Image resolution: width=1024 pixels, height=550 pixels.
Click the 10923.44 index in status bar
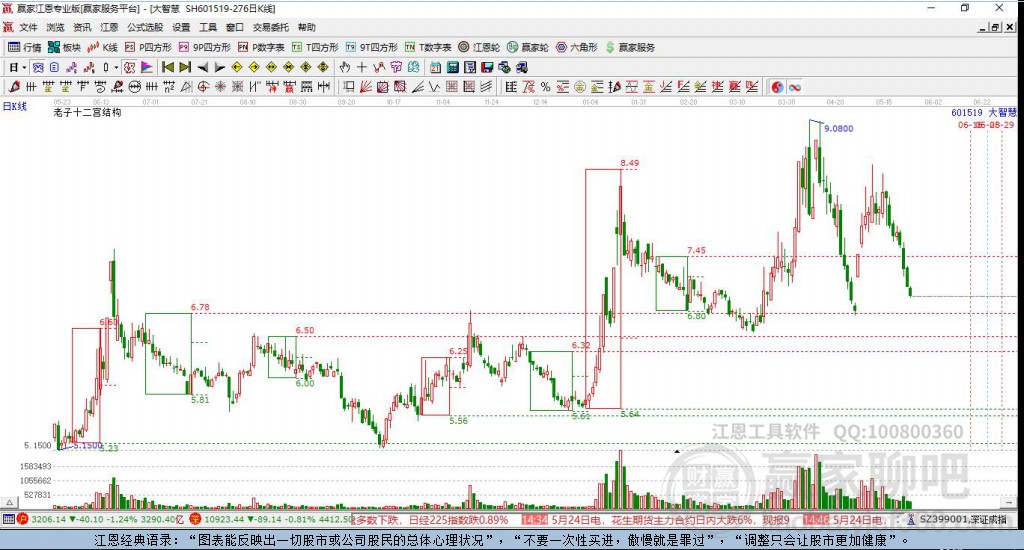tap(224, 519)
